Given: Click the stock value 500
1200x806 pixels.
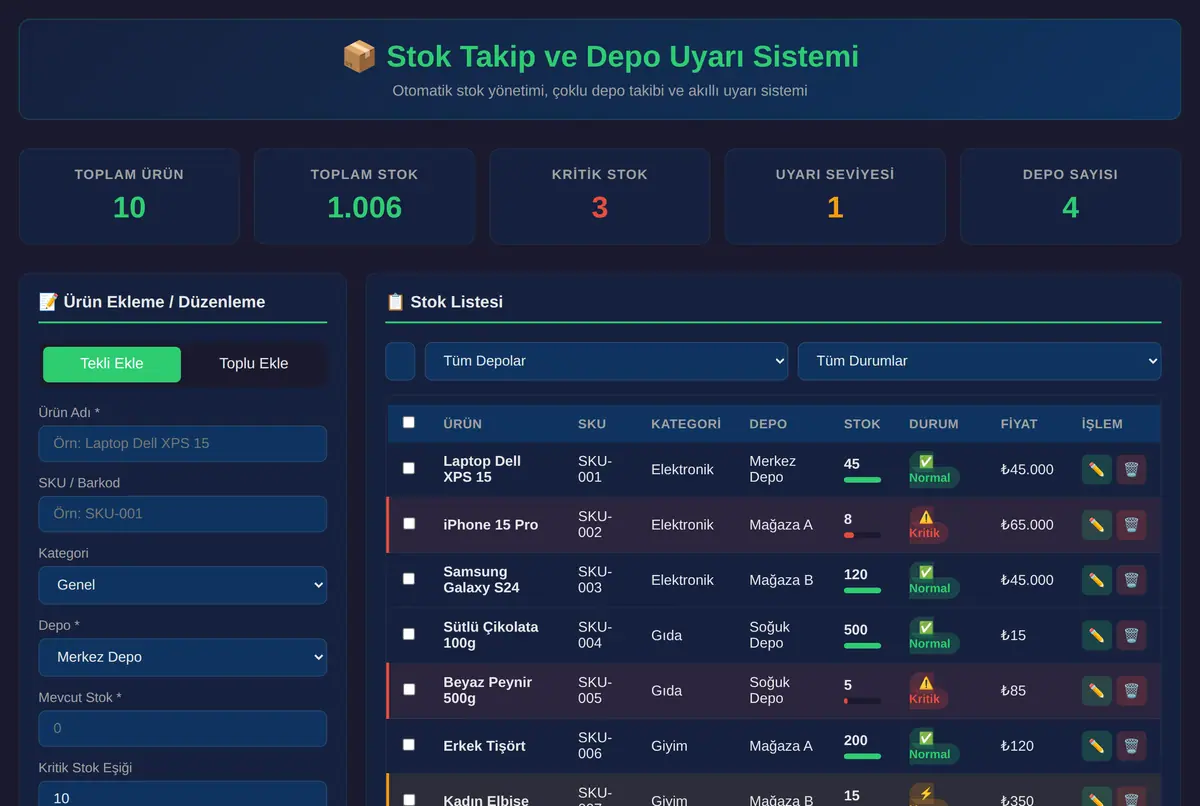Looking at the screenshot, I should coord(856,630).
